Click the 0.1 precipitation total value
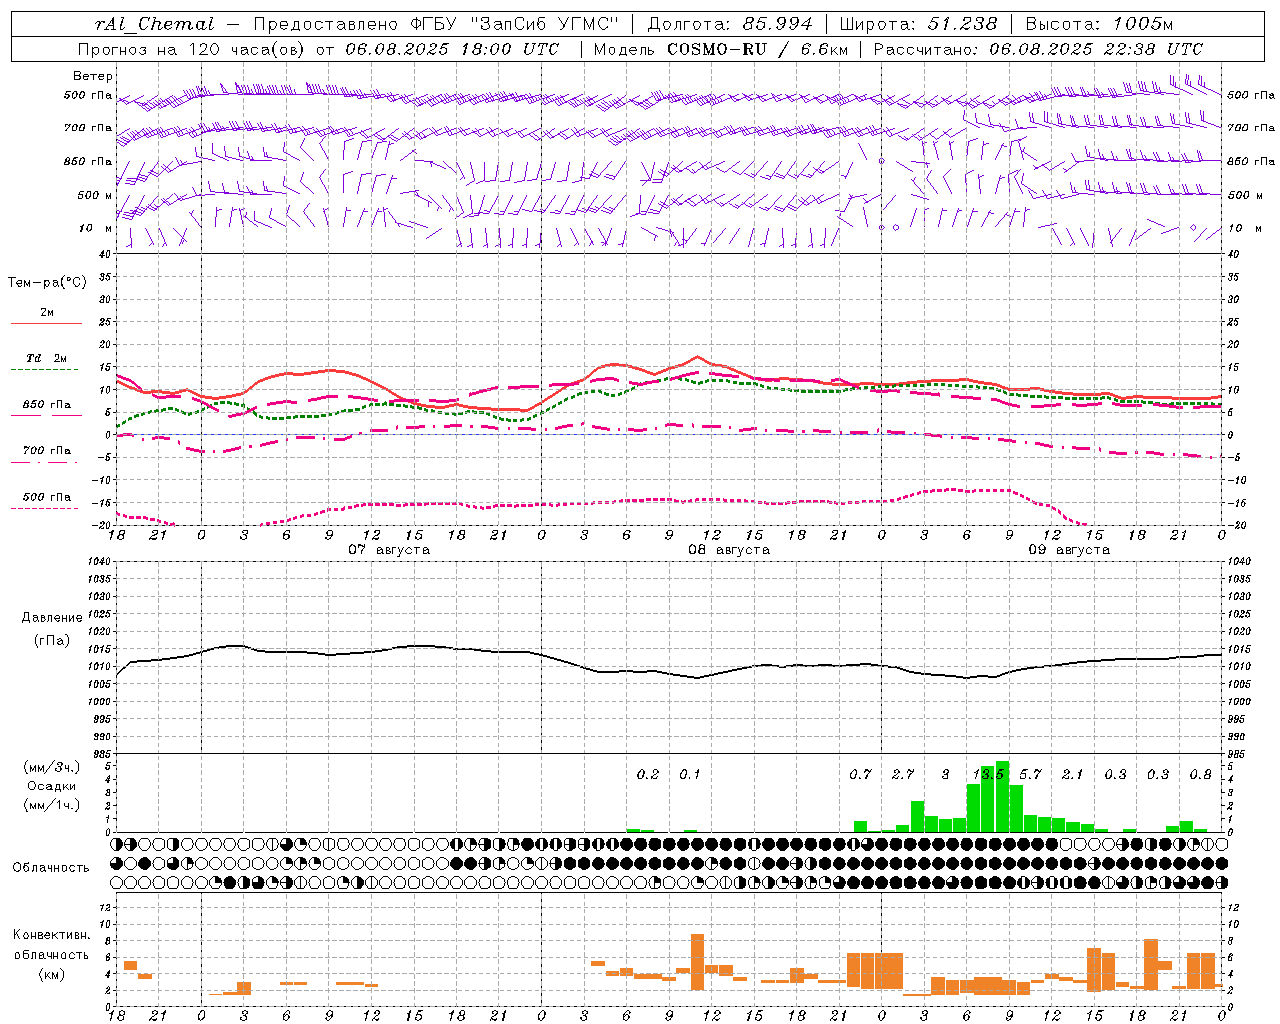The width and height of the screenshot is (1280, 1024). pos(690,774)
